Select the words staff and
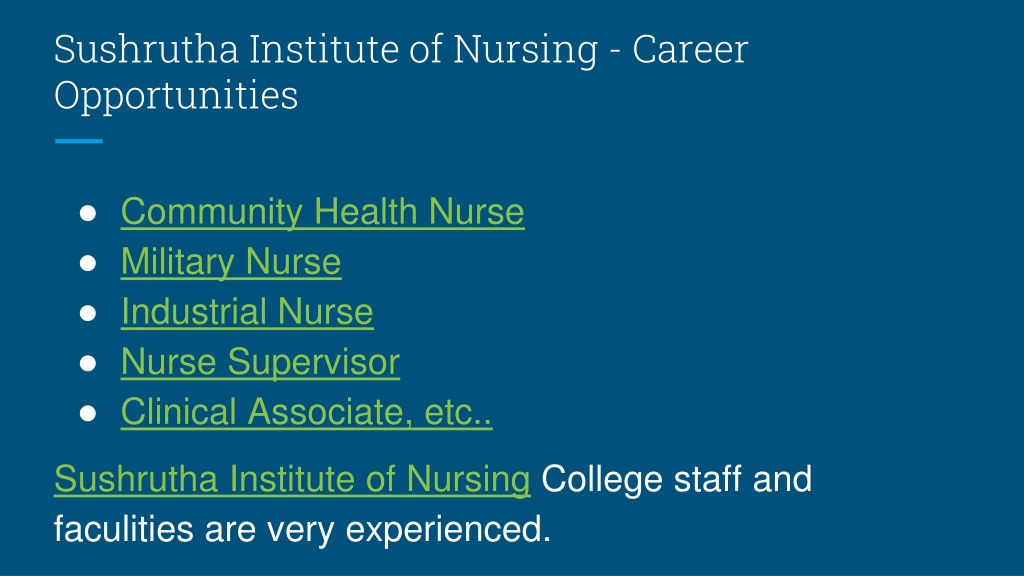The image size is (1024, 576). (743, 479)
